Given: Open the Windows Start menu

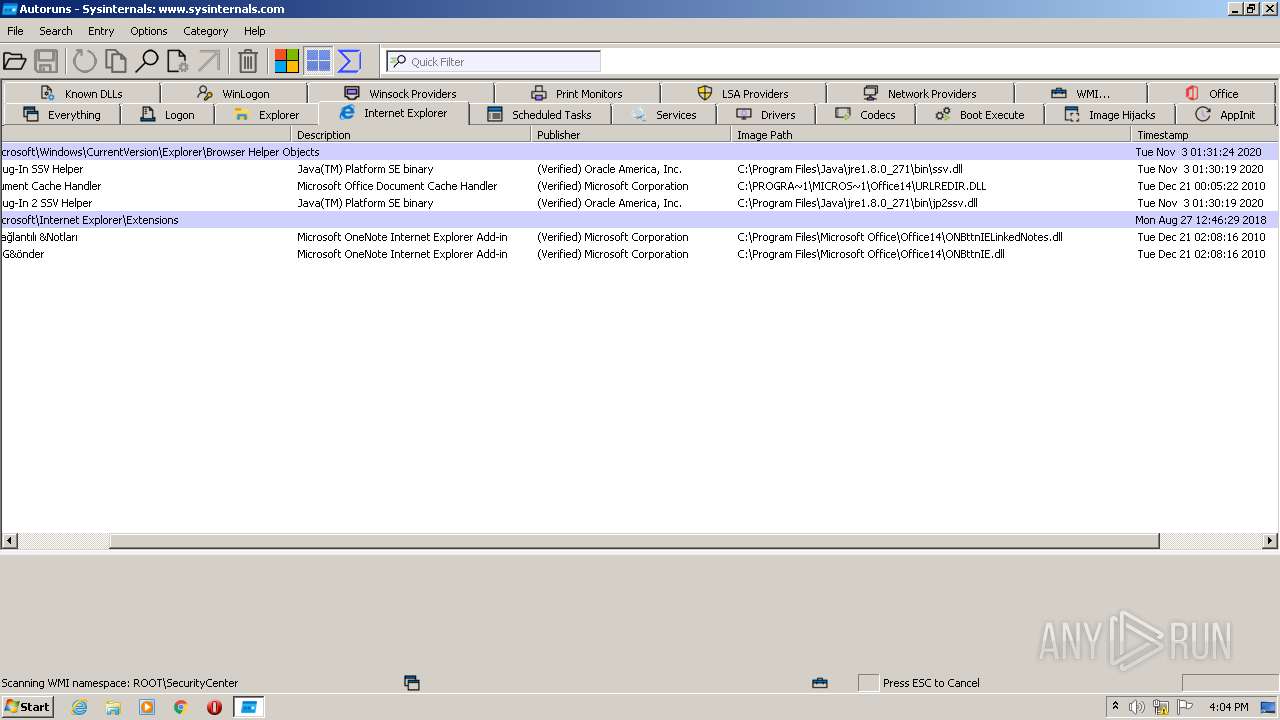Looking at the screenshot, I should [28, 707].
